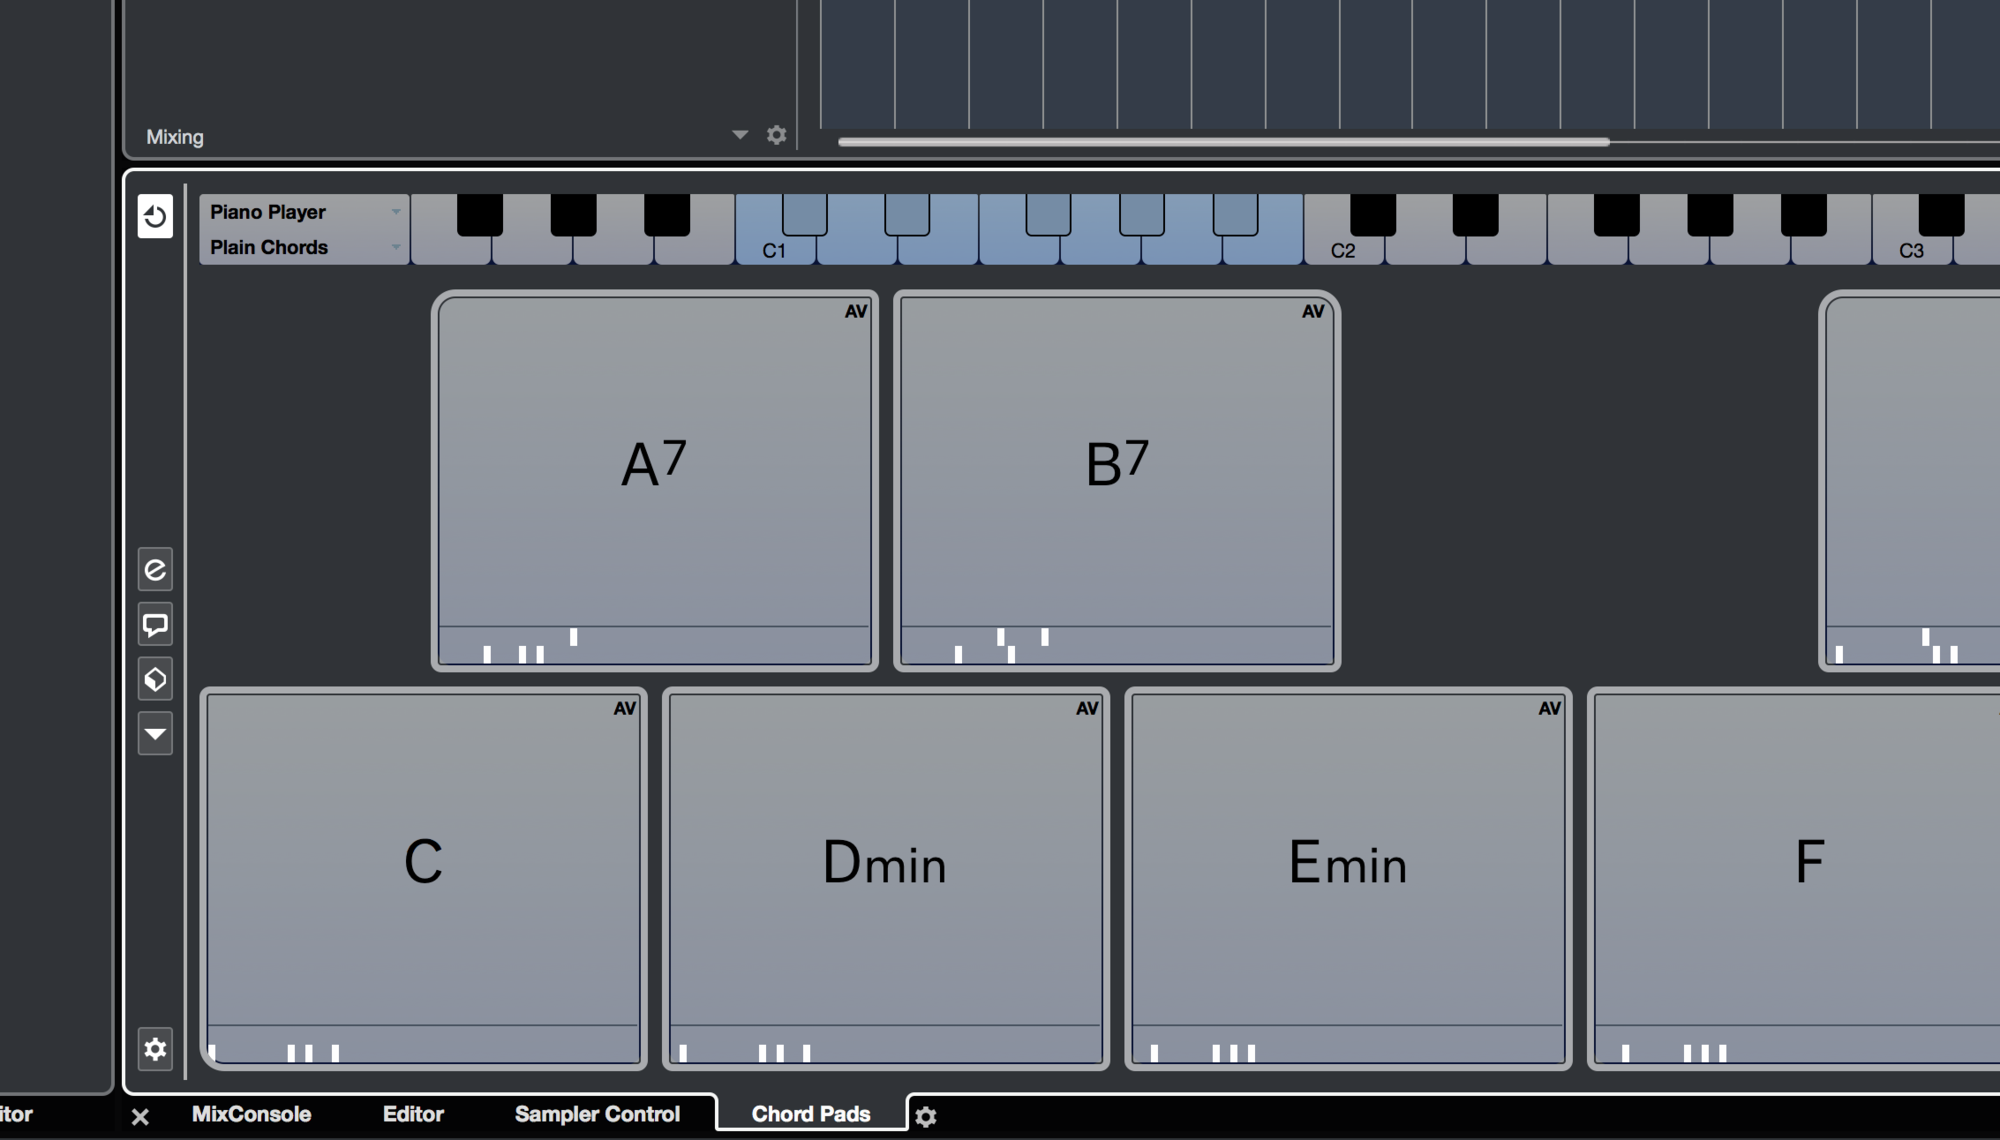Image resolution: width=2000 pixels, height=1140 pixels.
Task: Toggle the AV indicator on the Dmin pad
Action: (1089, 710)
